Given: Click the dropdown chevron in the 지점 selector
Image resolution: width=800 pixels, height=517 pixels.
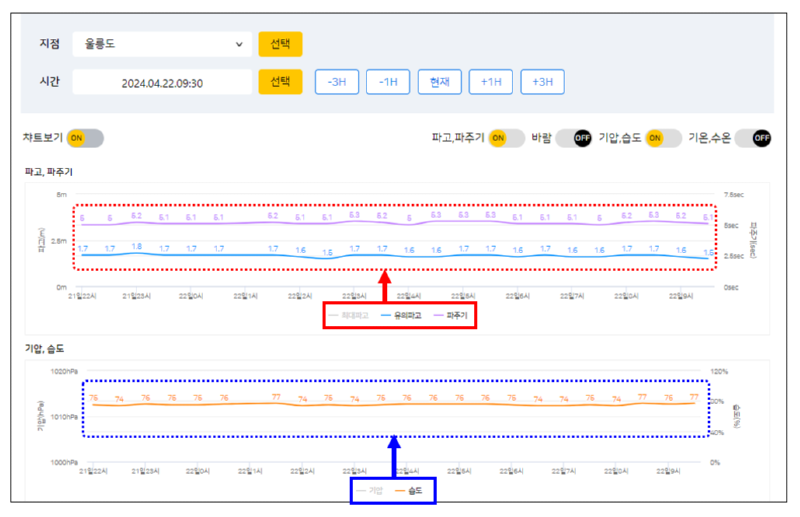Looking at the screenshot, I should (239, 44).
